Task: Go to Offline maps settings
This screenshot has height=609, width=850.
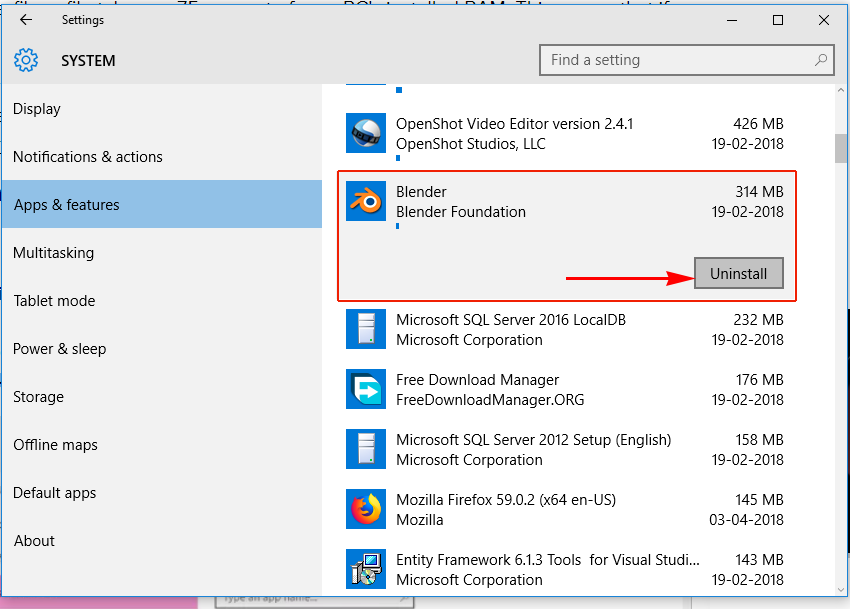Action: point(162,445)
